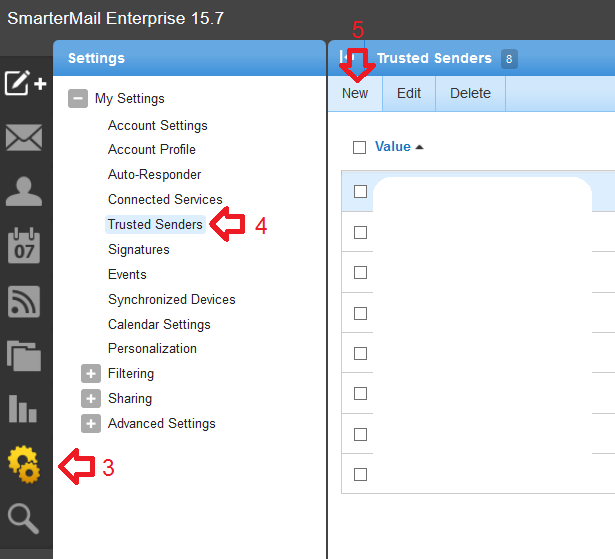The width and height of the screenshot is (615, 559).
Task: Open Personalization settings
Action: pyautogui.click(x=152, y=349)
